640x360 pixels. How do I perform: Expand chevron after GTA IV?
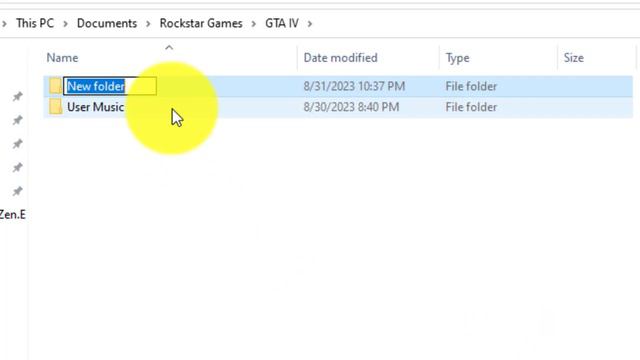tap(310, 24)
